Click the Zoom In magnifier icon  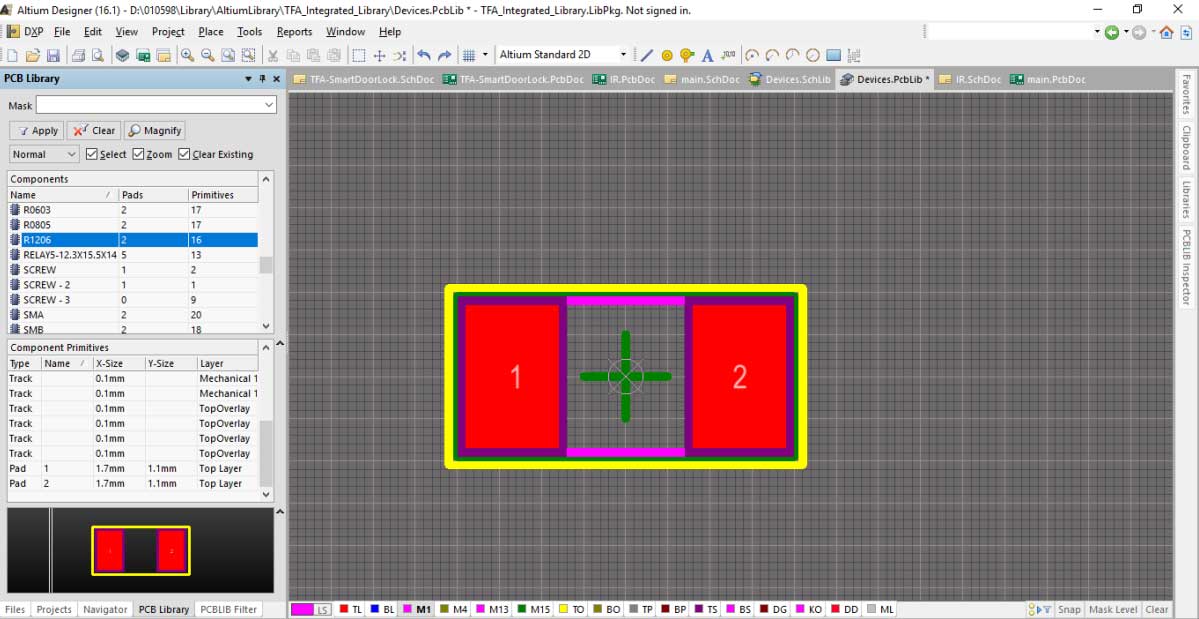[x=187, y=56]
